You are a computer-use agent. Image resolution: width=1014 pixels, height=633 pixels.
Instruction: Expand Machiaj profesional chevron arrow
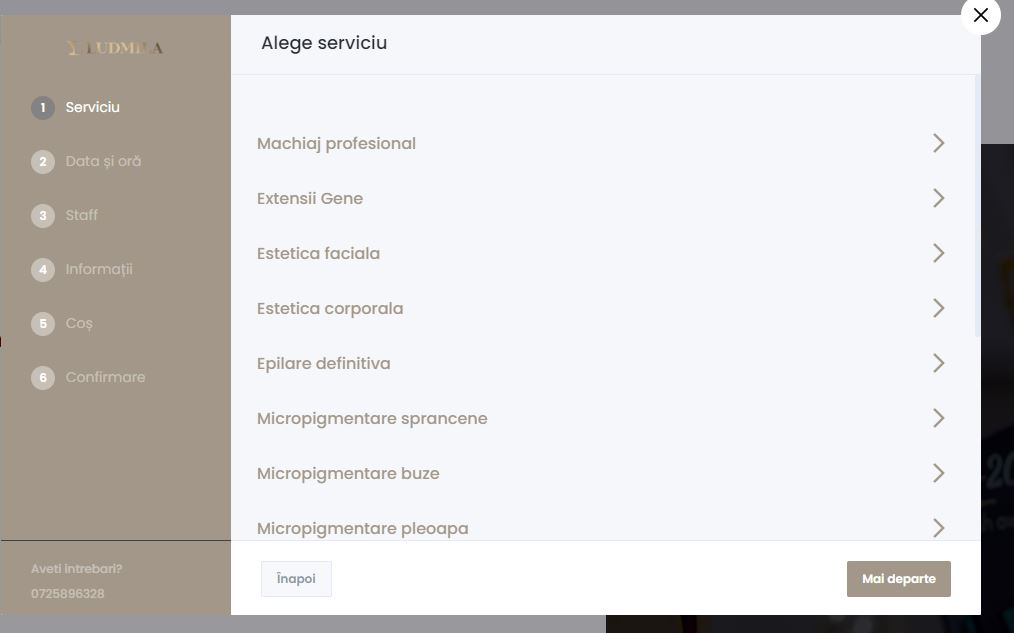[x=938, y=143]
